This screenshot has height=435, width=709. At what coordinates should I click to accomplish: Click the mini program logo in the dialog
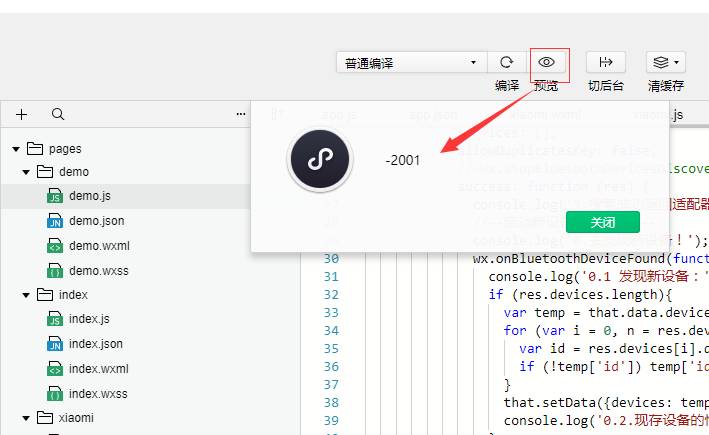coord(320,159)
